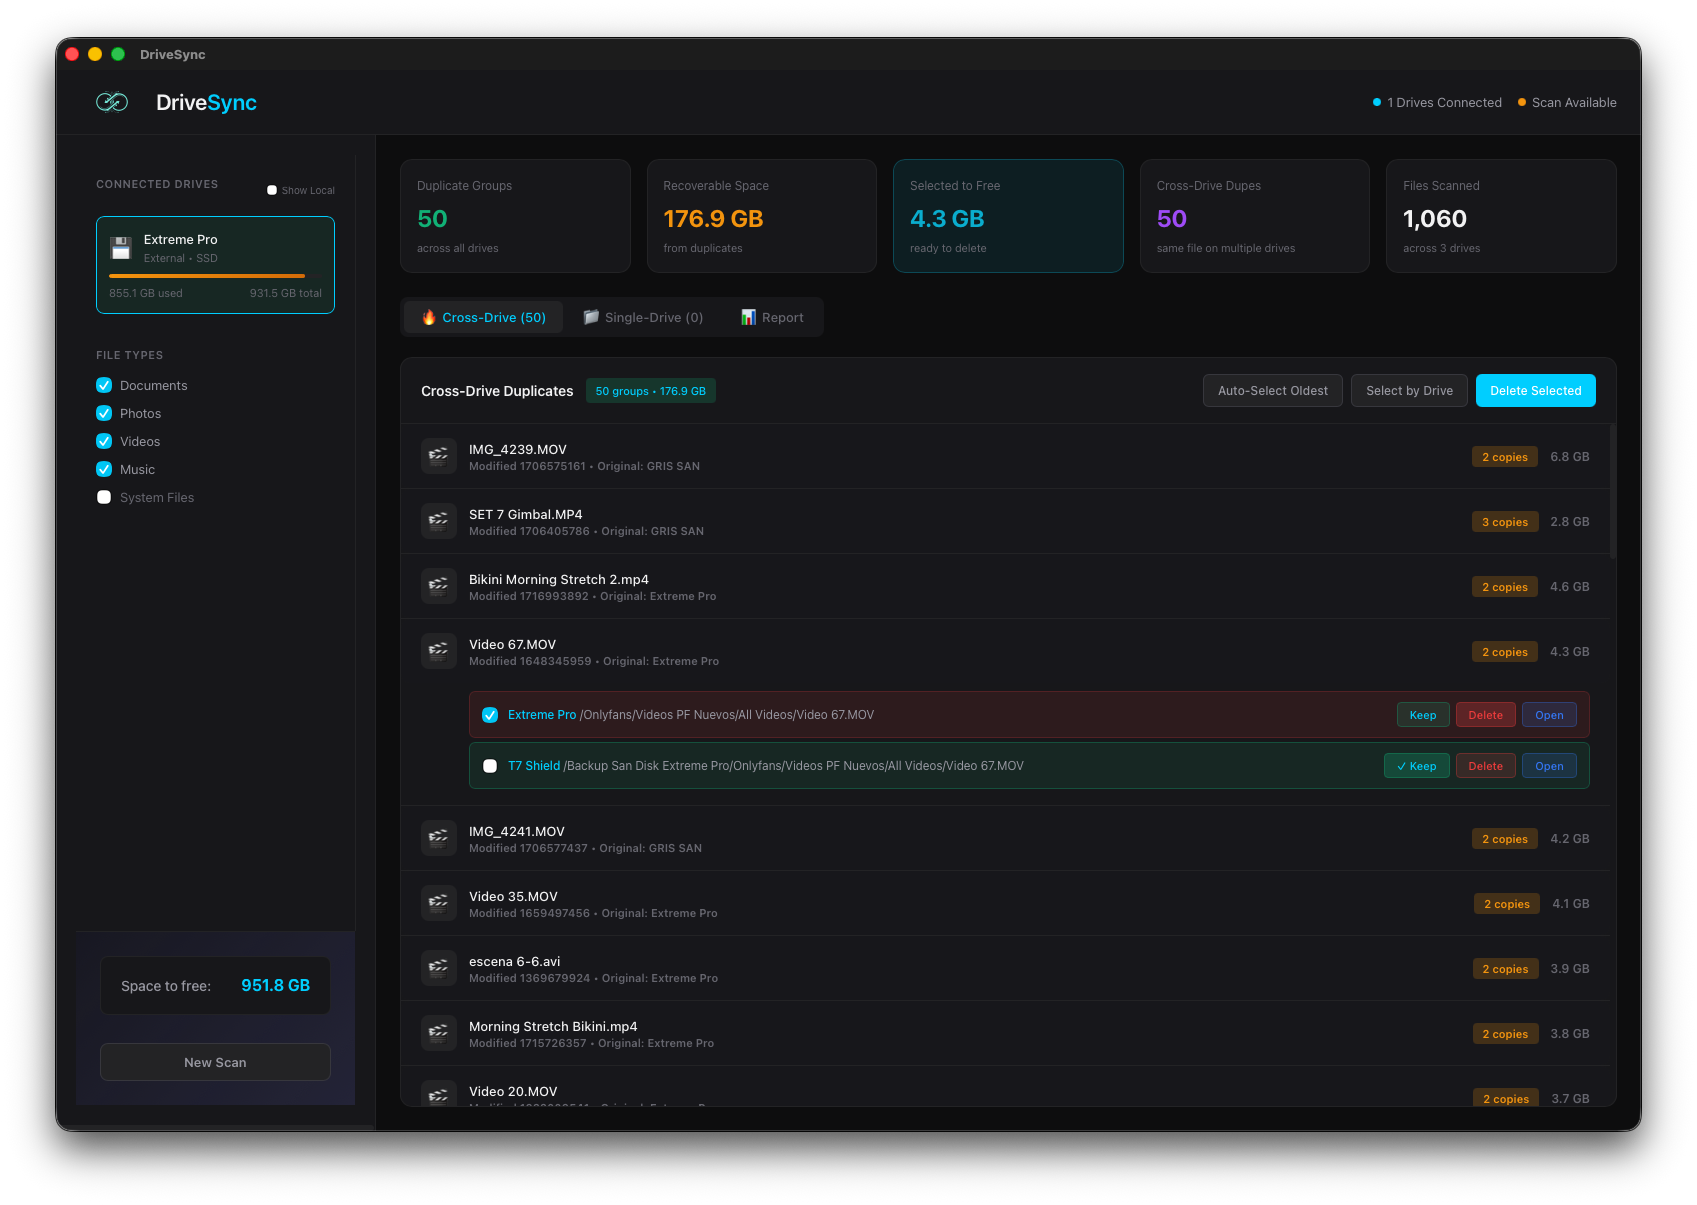
Task: Click the chart icon on the Report tab
Action: 748,317
